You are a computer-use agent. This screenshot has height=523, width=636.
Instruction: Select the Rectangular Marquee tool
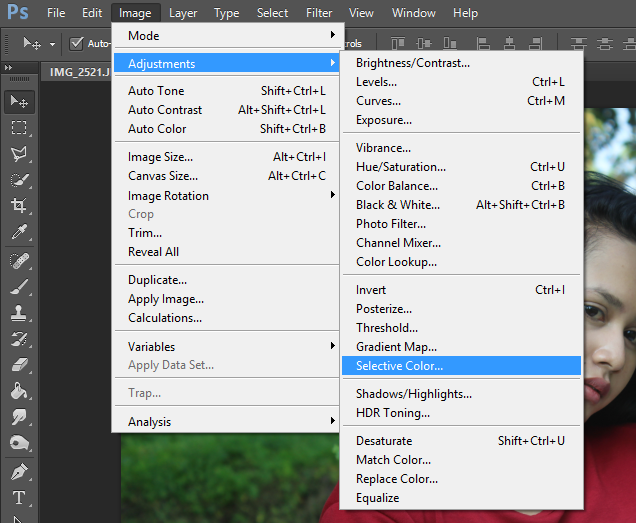tap(19, 128)
